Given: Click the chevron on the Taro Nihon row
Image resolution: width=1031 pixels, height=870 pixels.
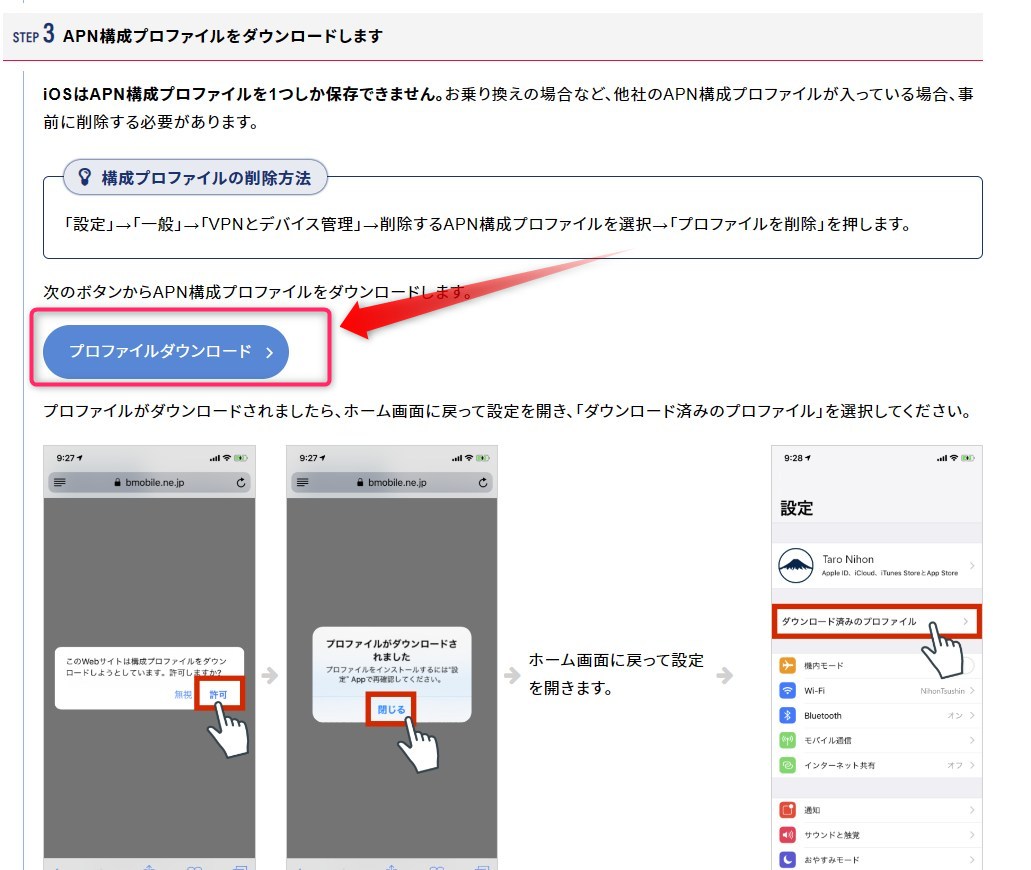Looking at the screenshot, I should click(972, 566).
